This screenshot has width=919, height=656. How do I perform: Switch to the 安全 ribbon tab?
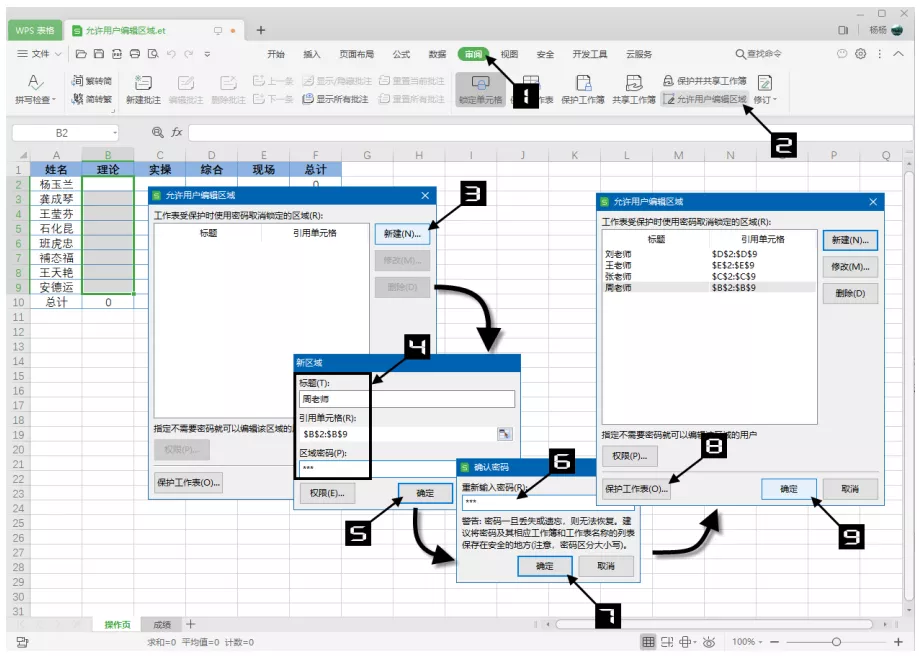pos(545,54)
